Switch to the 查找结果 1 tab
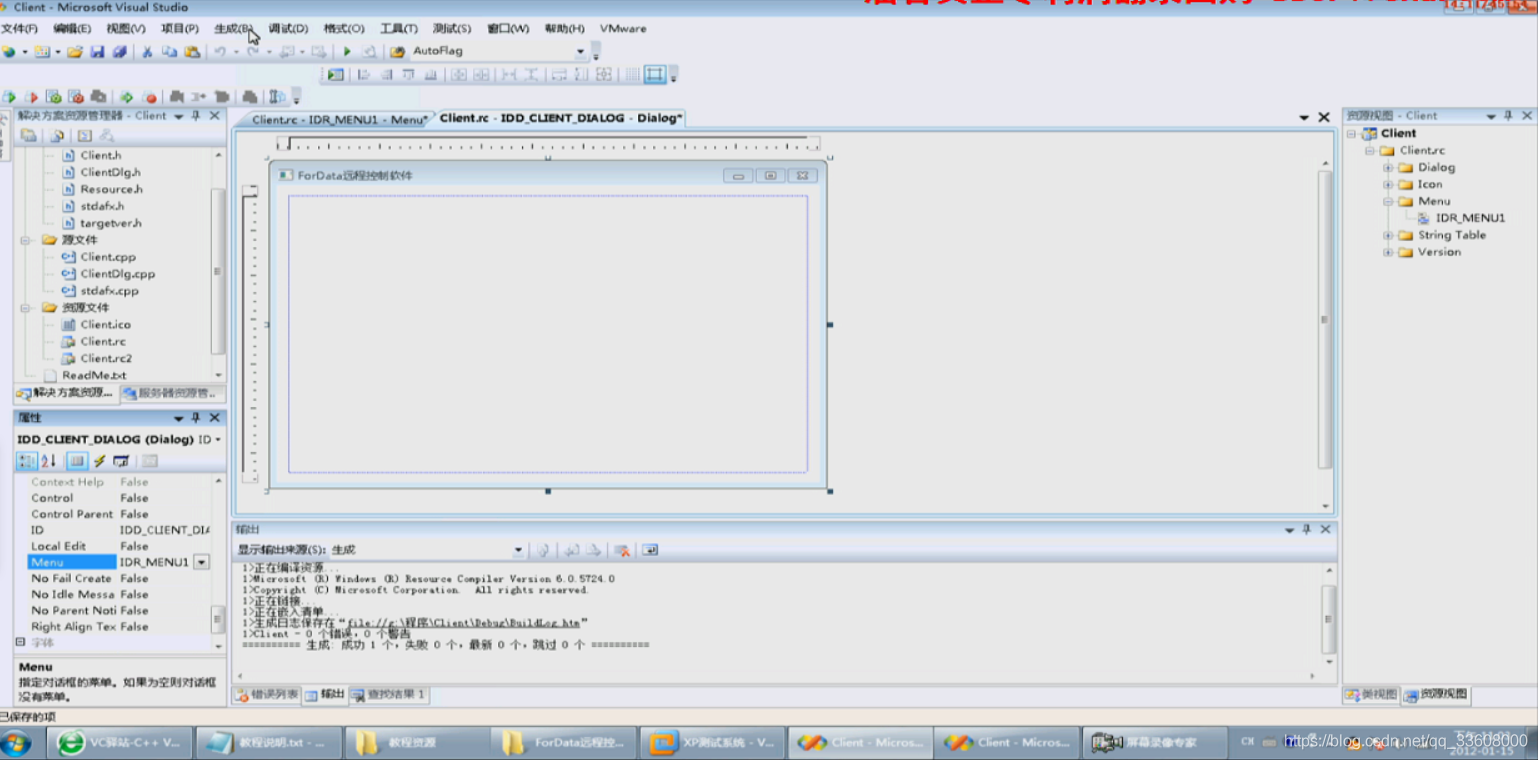1538x760 pixels. pyautogui.click(x=389, y=694)
